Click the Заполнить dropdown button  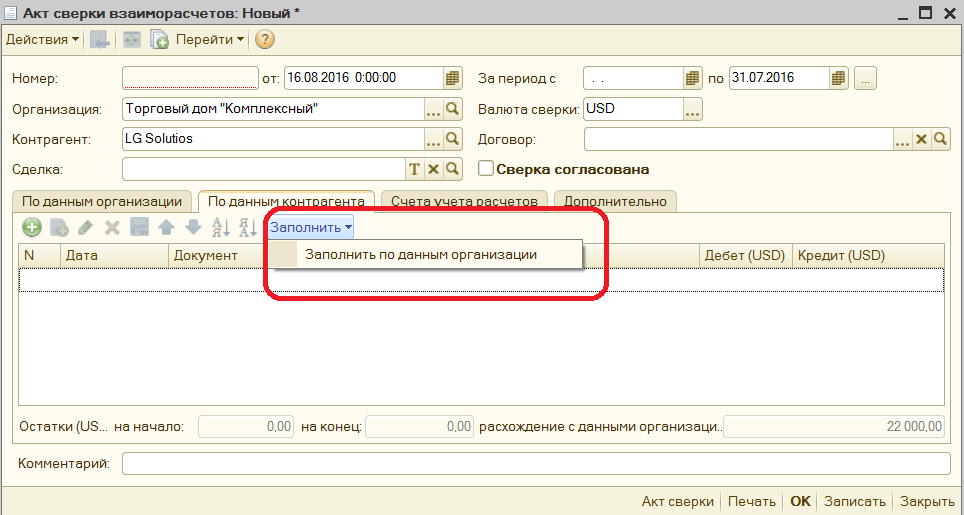tap(311, 227)
